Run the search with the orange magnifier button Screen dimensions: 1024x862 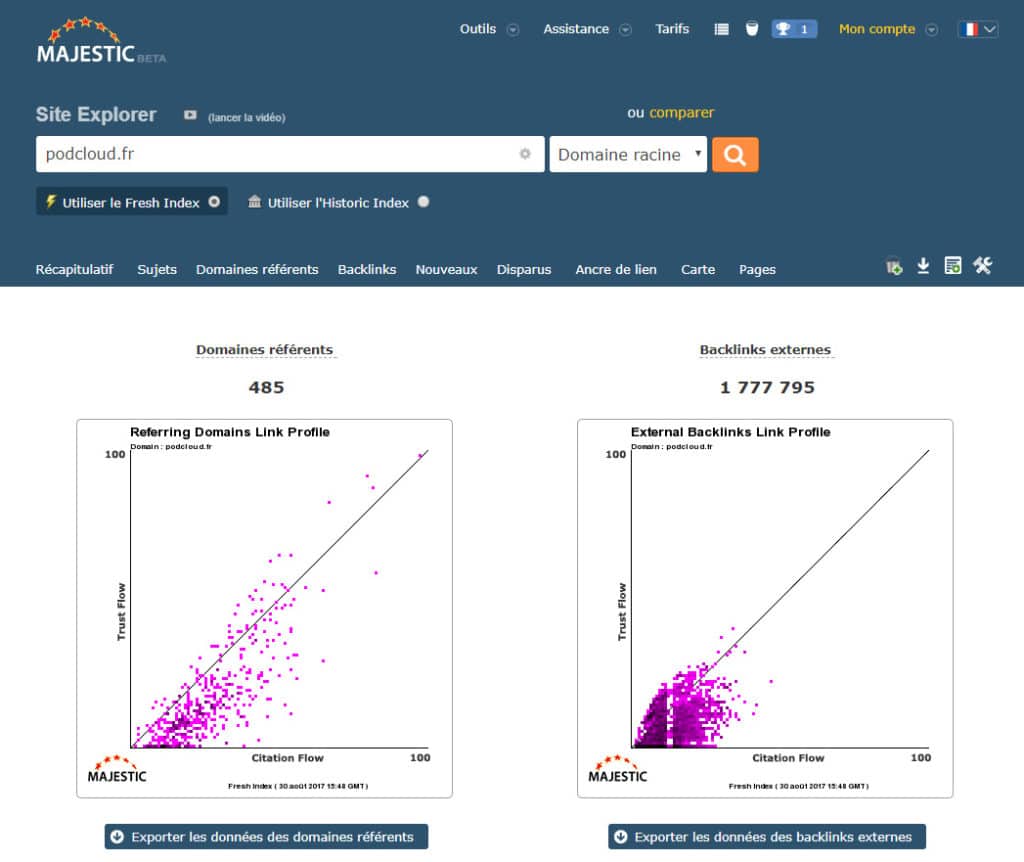tap(735, 155)
